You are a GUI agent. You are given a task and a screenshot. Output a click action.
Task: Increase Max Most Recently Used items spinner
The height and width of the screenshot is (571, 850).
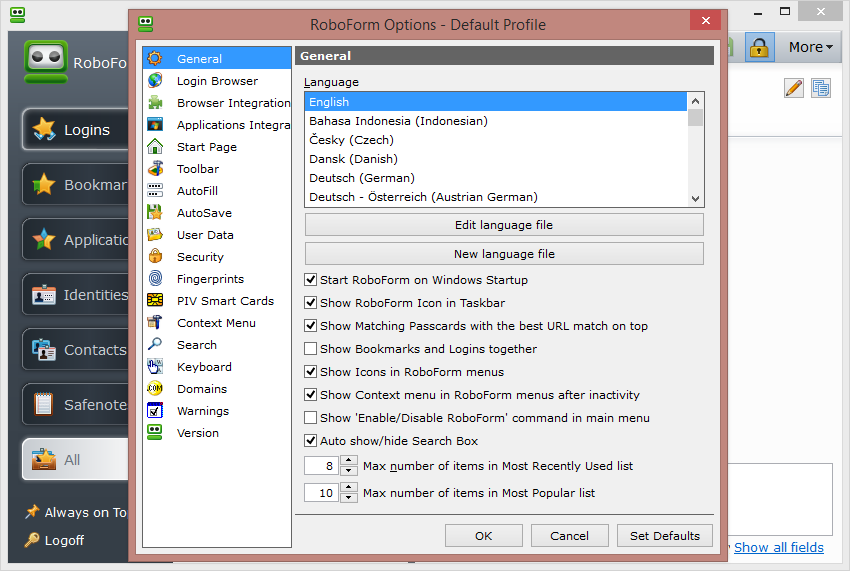tap(349, 461)
